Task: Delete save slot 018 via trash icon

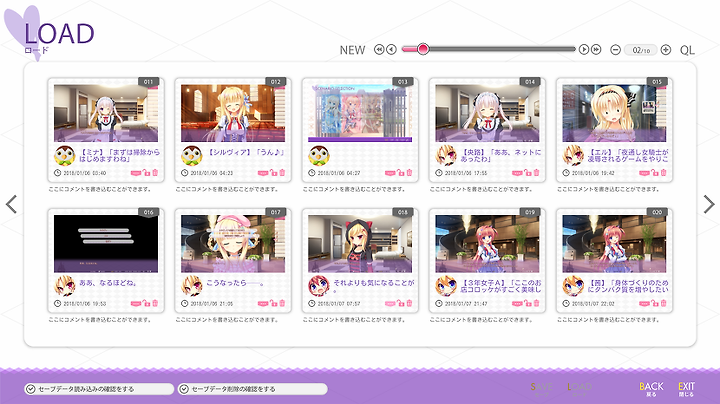Action: pos(410,303)
